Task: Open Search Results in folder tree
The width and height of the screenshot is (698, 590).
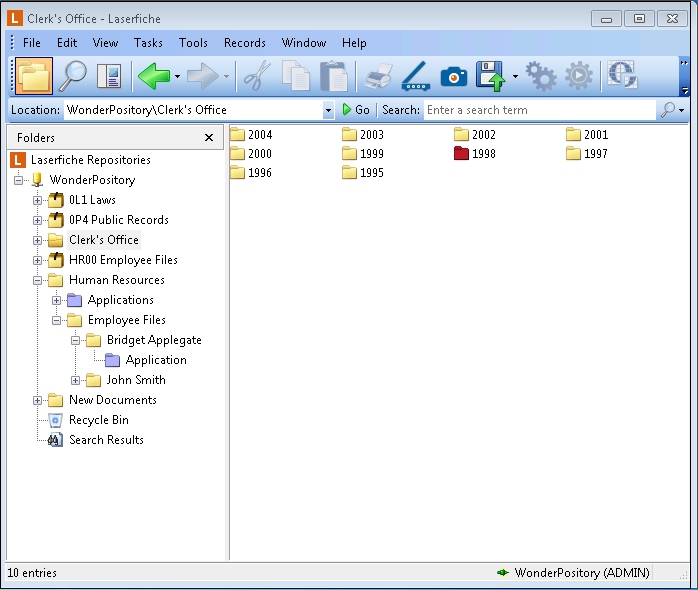Action: [x=96, y=440]
